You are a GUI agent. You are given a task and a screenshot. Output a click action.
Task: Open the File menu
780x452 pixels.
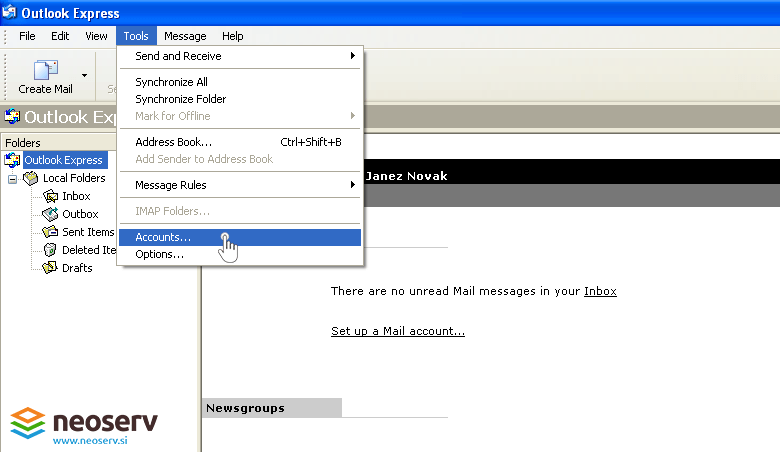pyautogui.click(x=27, y=36)
